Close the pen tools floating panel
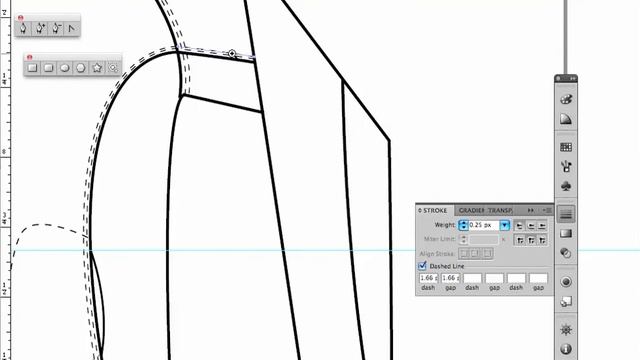 [20, 18]
